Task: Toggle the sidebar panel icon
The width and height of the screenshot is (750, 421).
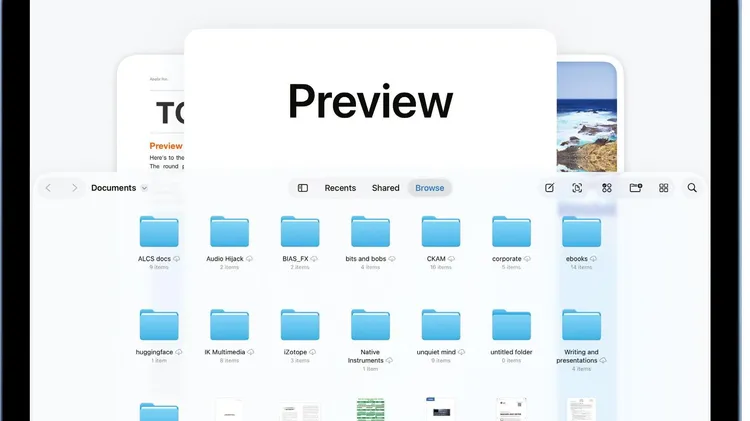Action: [303, 188]
